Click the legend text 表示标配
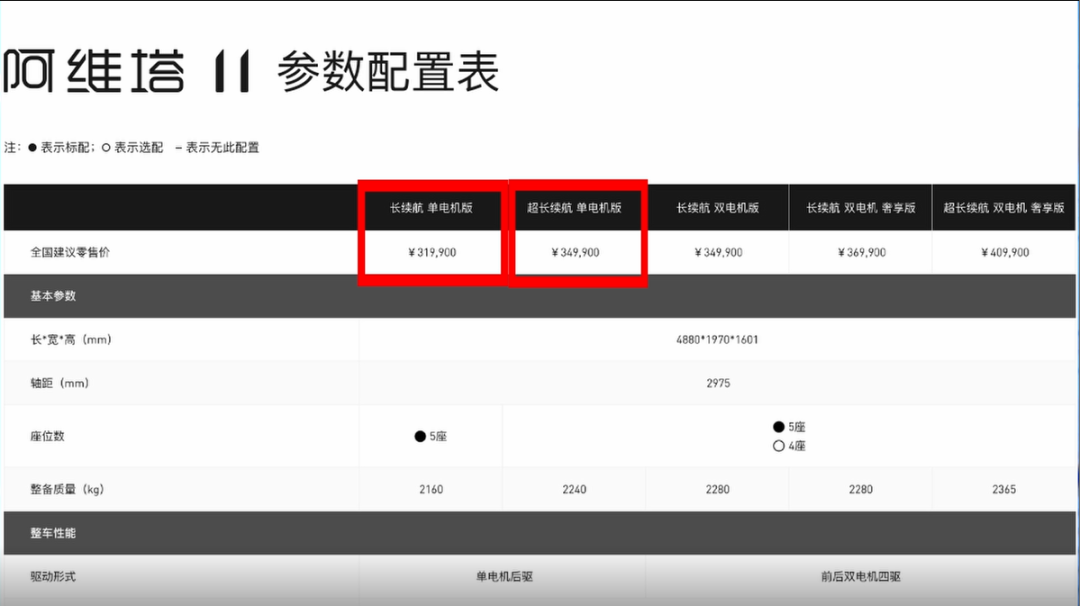The image size is (1080, 606). 66,147
